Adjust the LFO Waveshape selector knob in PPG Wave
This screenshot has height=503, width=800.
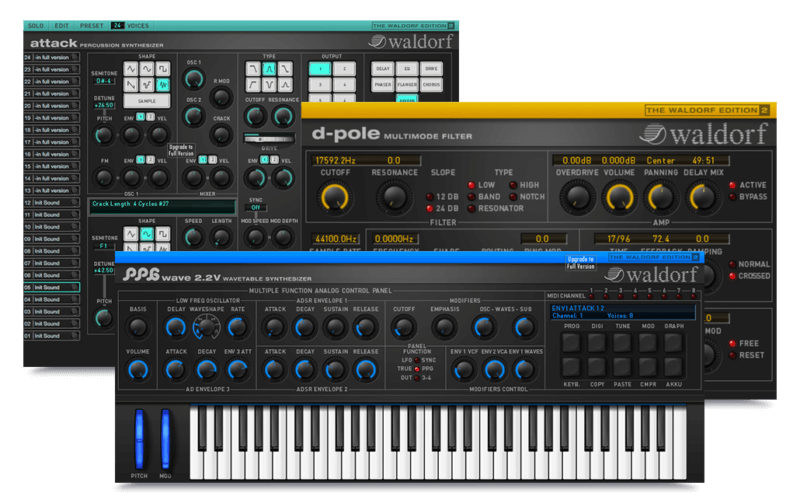[206, 327]
